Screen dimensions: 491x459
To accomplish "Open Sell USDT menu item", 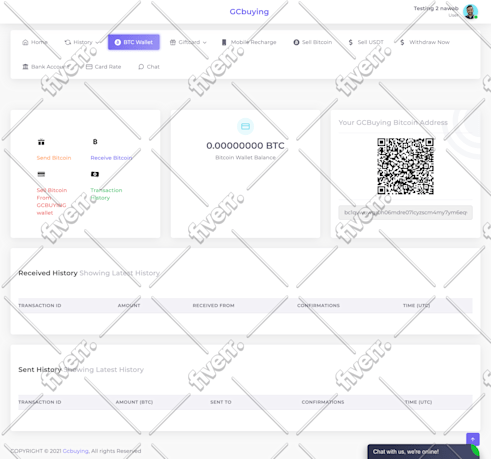I will pyautogui.click(x=366, y=42).
